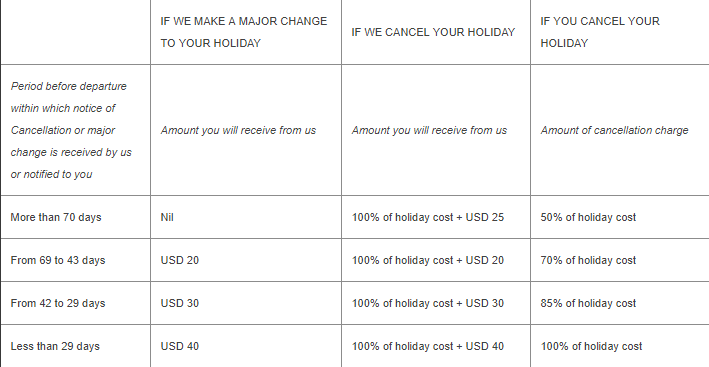Select '100% of holiday cost + USD 30'
Viewport: 709px width, 367px height.
click(428, 303)
